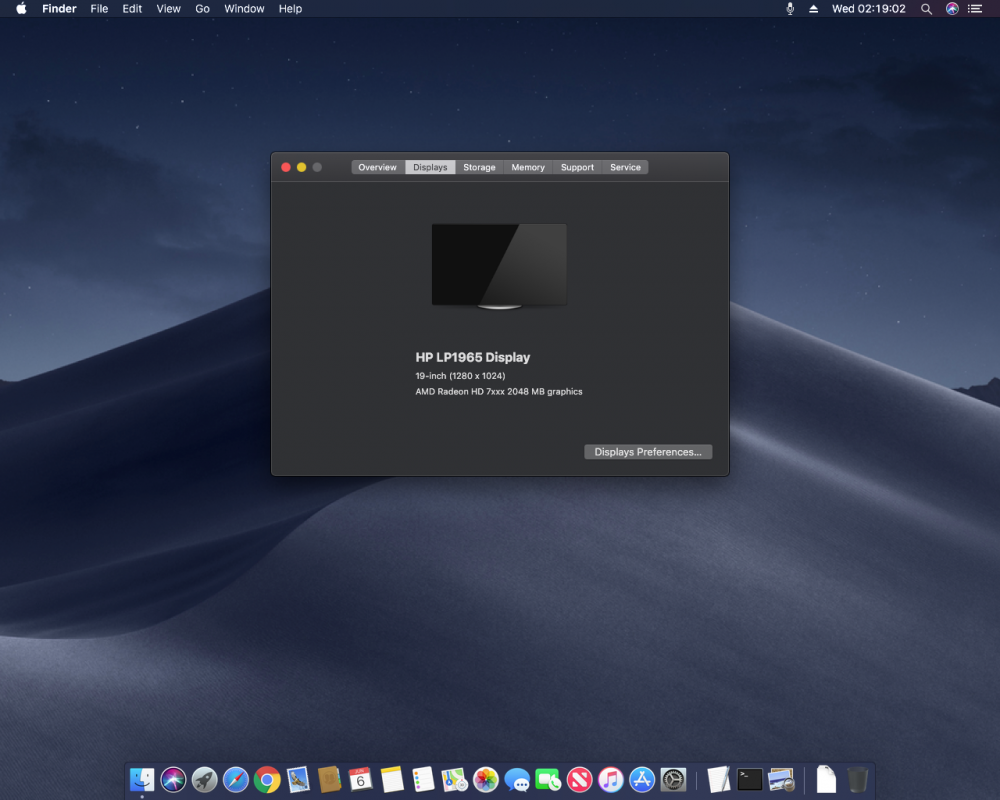This screenshot has height=800, width=1000.
Task: Open the Finder menu
Action: pos(59,9)
